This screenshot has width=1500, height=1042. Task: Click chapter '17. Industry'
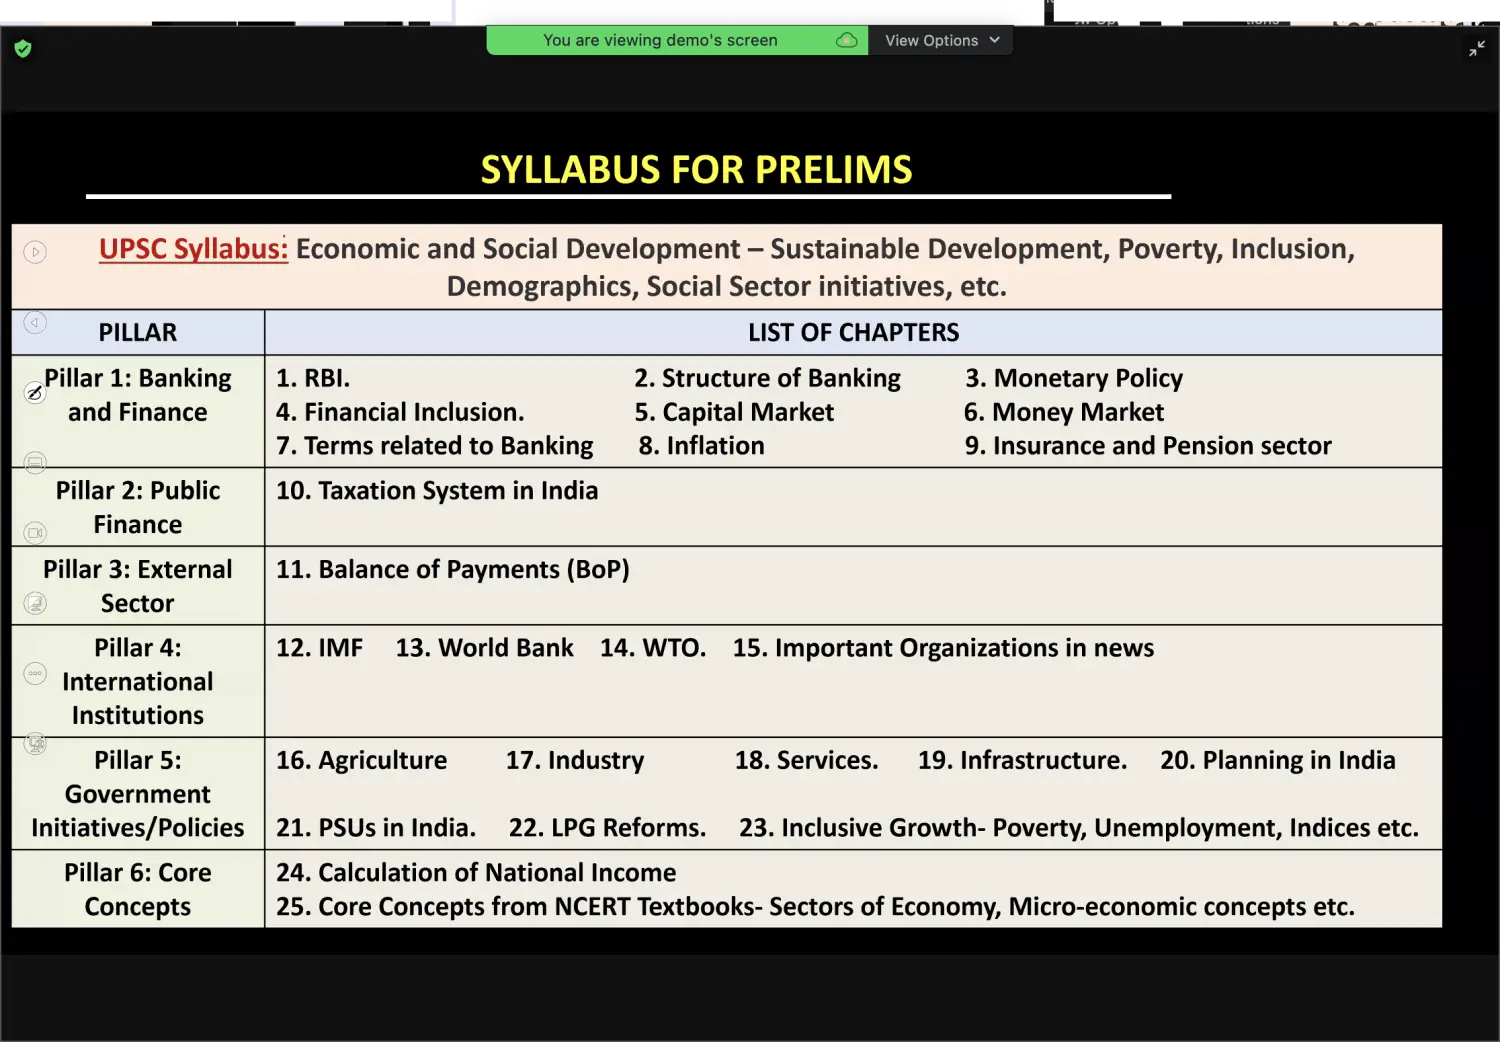(575, 761)
